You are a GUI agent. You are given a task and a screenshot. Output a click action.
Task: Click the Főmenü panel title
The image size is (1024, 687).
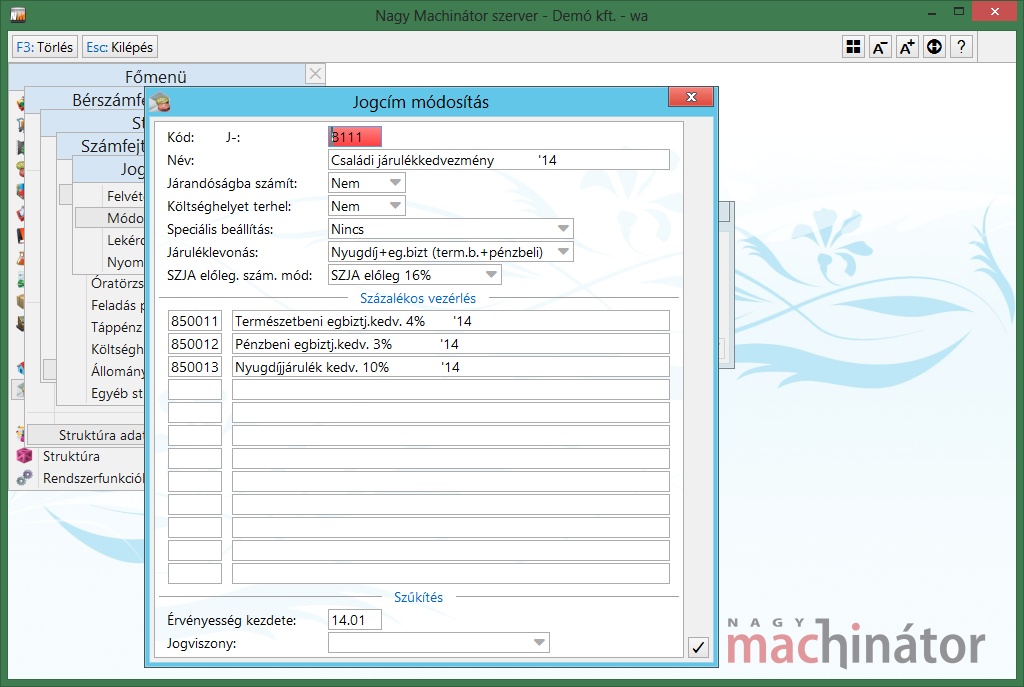pyautogui.click(x=156, y=76)
